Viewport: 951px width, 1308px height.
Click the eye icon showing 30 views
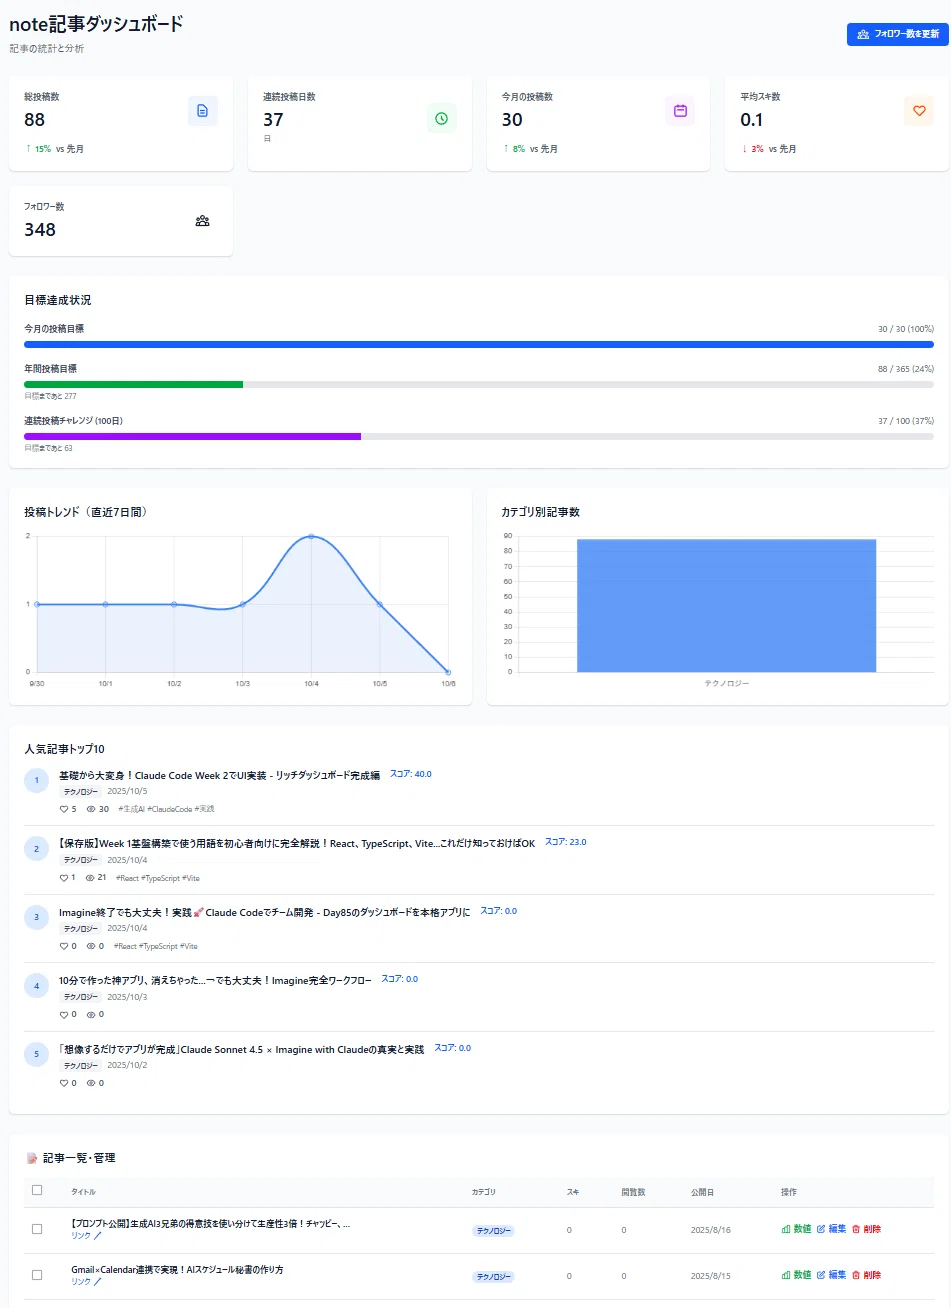(x=91, y=809)
